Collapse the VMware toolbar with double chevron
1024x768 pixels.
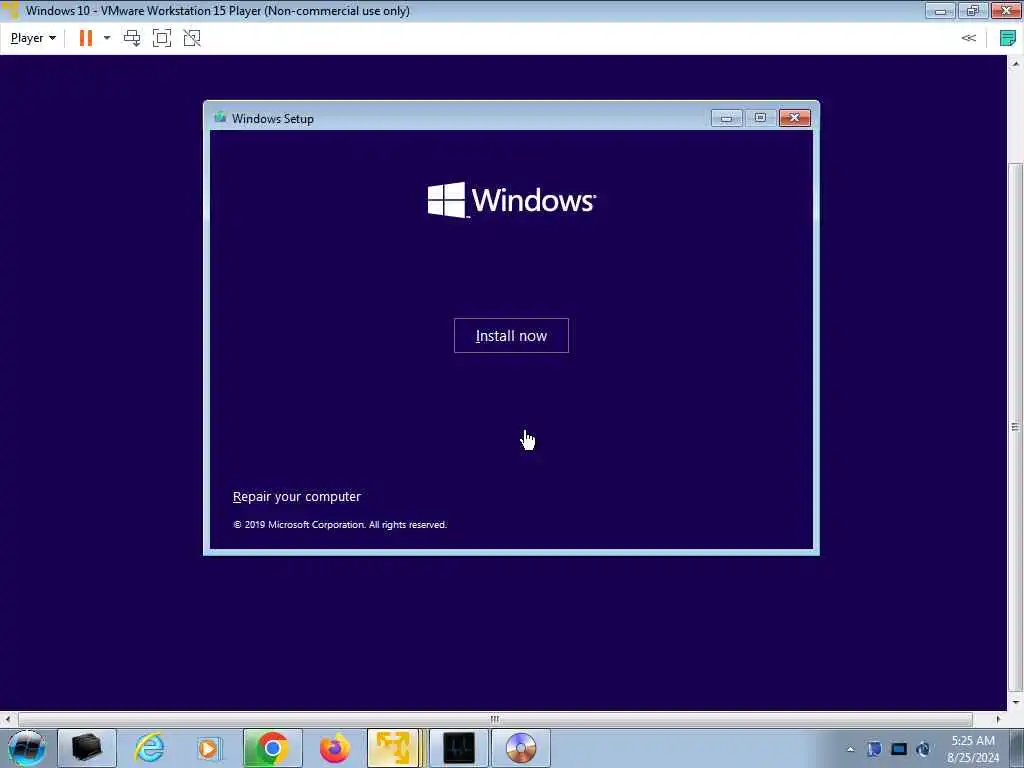[968, 38]
